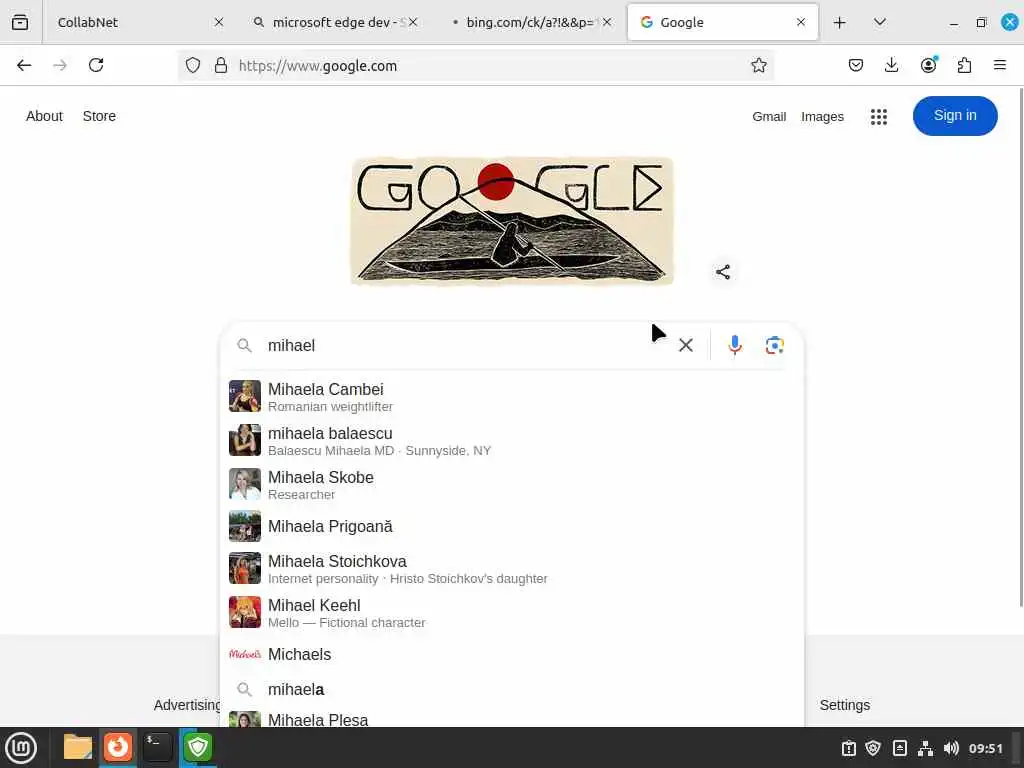Click the page vertical scrollbar
This screenshot has width=1024, height=768.
coord(1020,346)
